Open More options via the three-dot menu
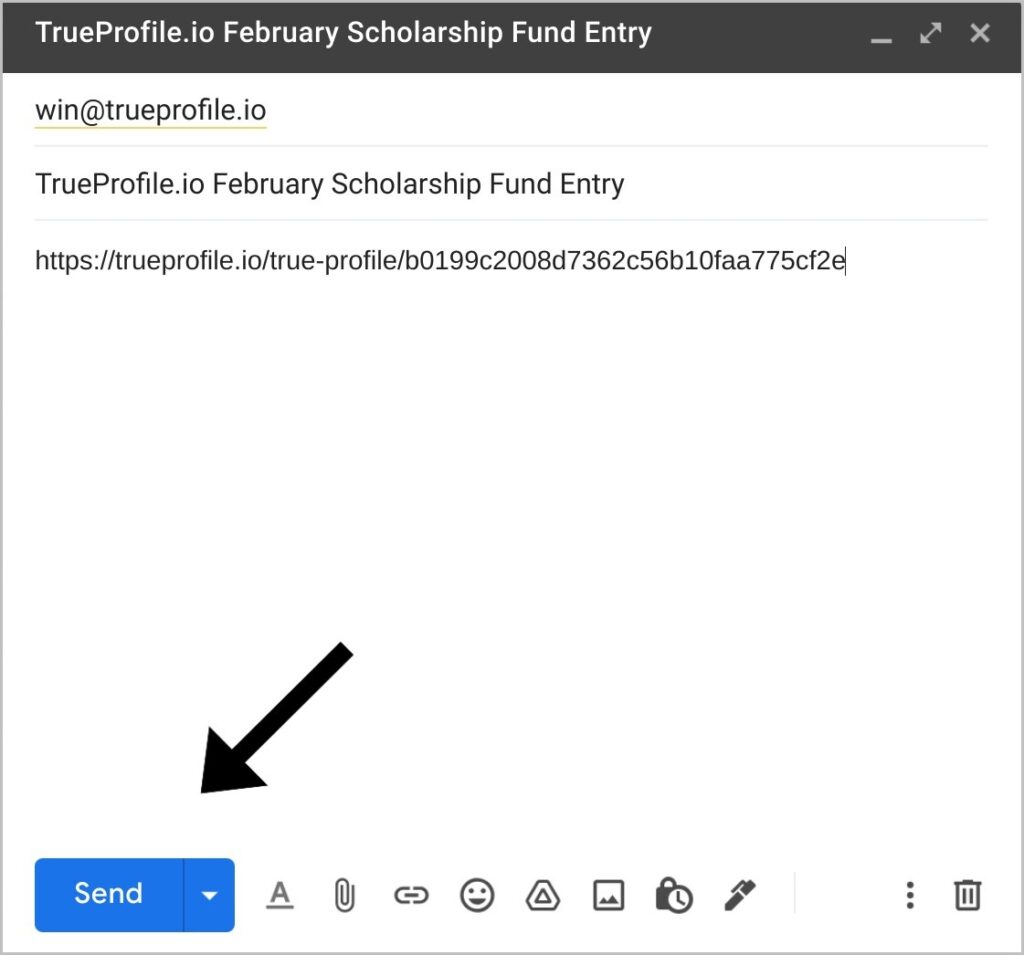This screenshot has height=955, width=1024. coord(910,895)
